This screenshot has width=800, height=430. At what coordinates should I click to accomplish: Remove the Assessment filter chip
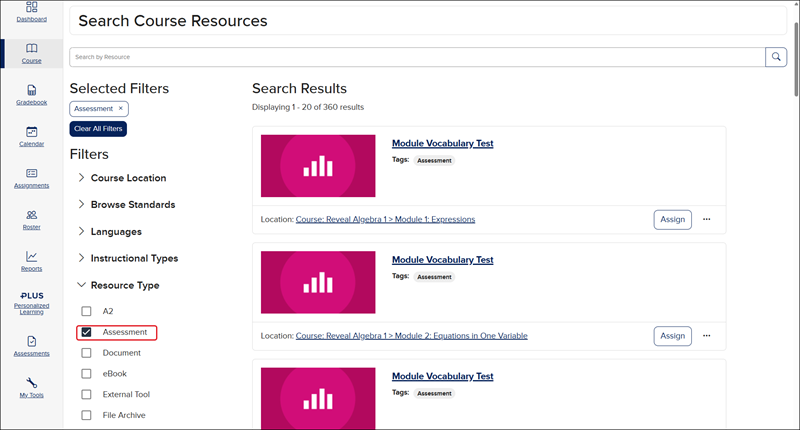point(121,108)
